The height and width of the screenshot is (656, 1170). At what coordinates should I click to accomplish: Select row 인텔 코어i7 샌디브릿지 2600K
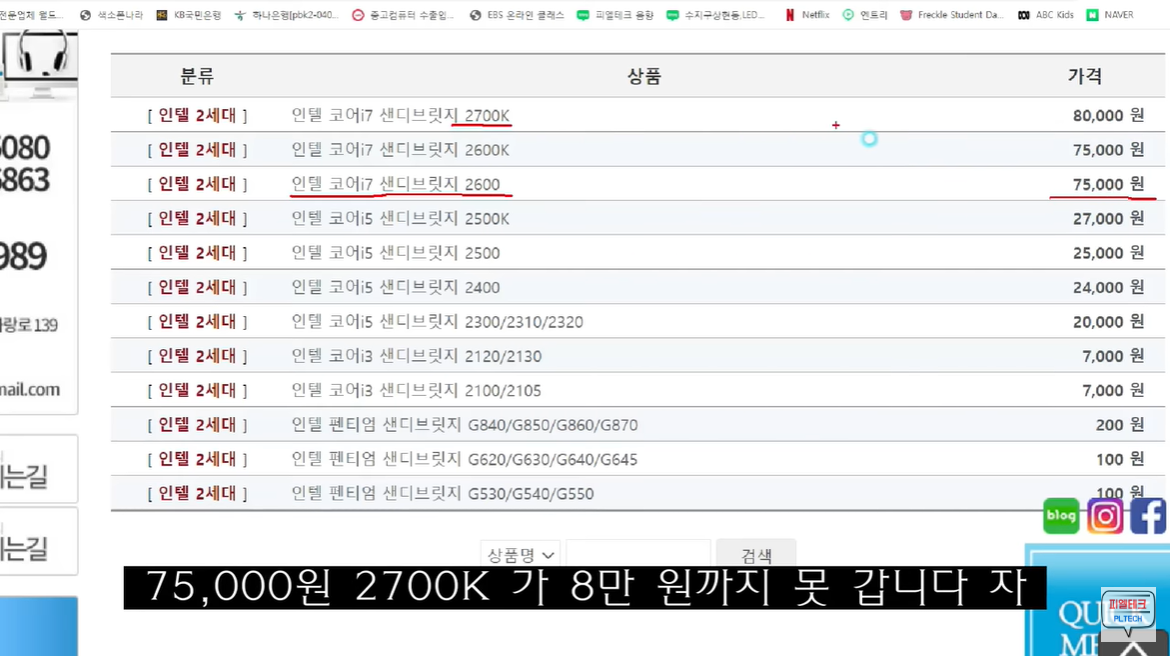tap(638, 149)
